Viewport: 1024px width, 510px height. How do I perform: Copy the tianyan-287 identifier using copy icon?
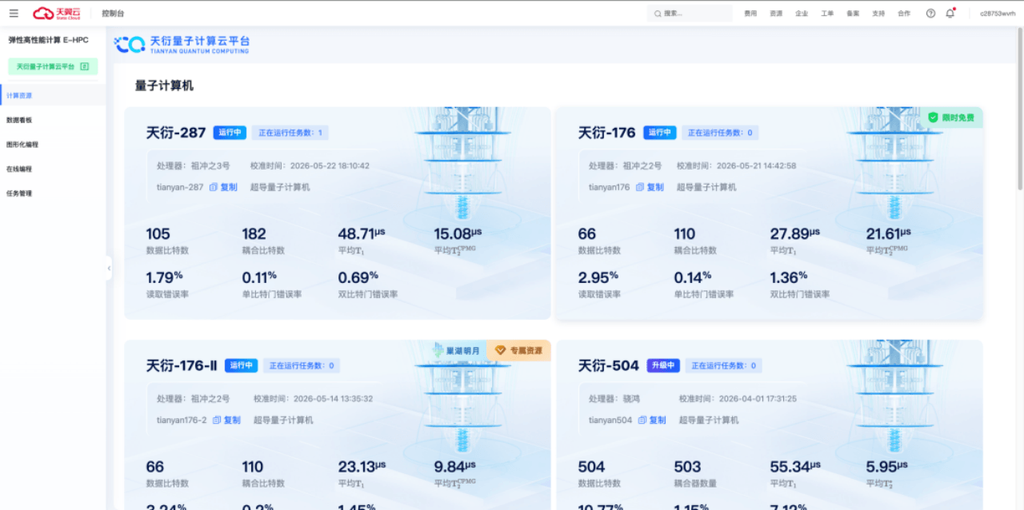[x=214, y=187]
